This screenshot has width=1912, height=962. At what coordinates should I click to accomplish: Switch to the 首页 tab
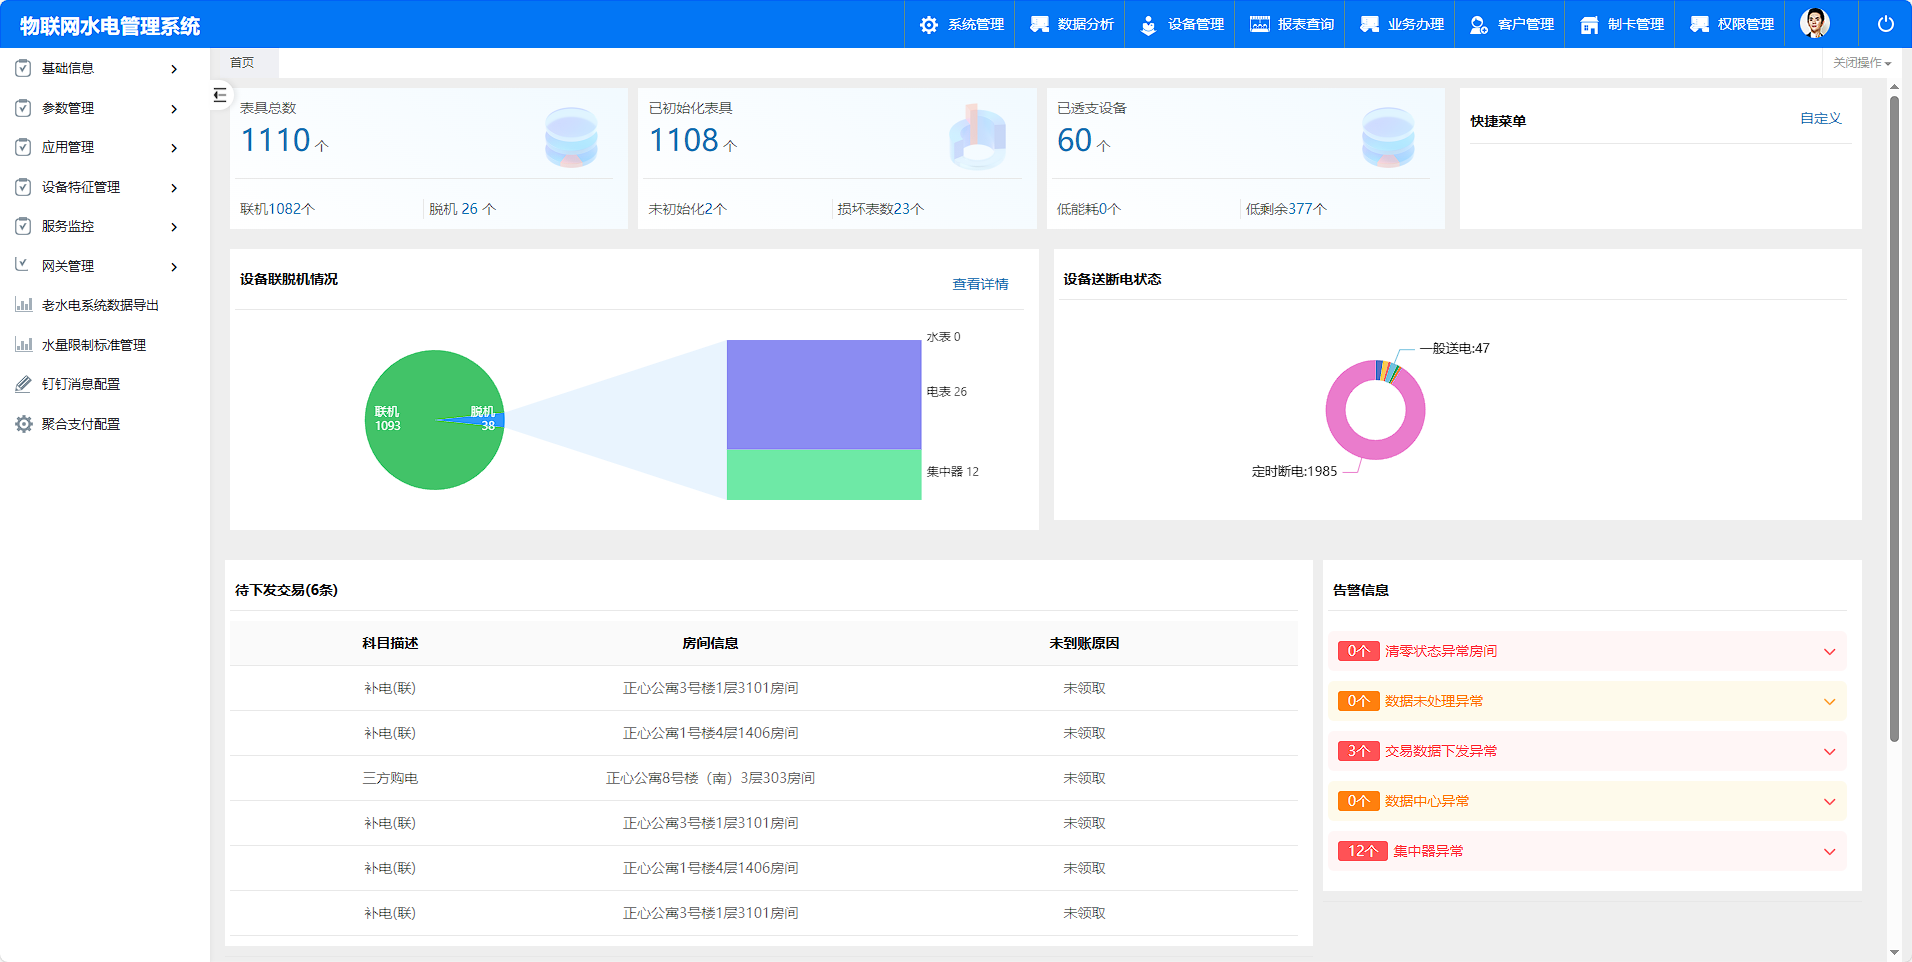point(243,63)
